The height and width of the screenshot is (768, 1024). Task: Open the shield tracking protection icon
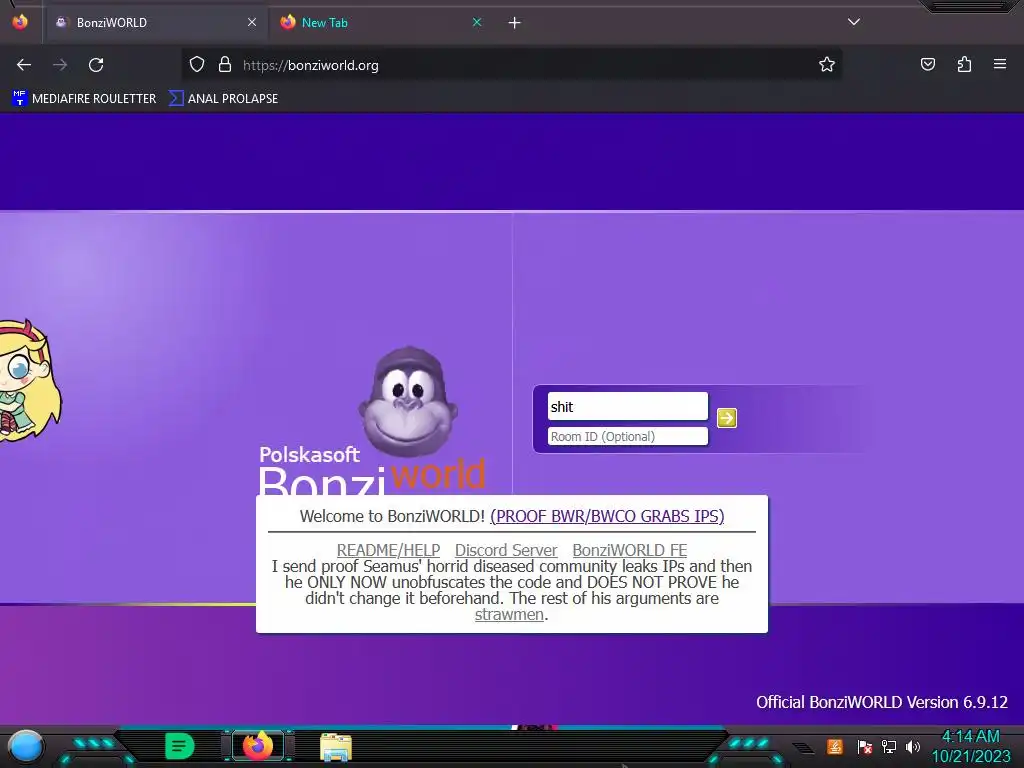(x=197, y=64)
